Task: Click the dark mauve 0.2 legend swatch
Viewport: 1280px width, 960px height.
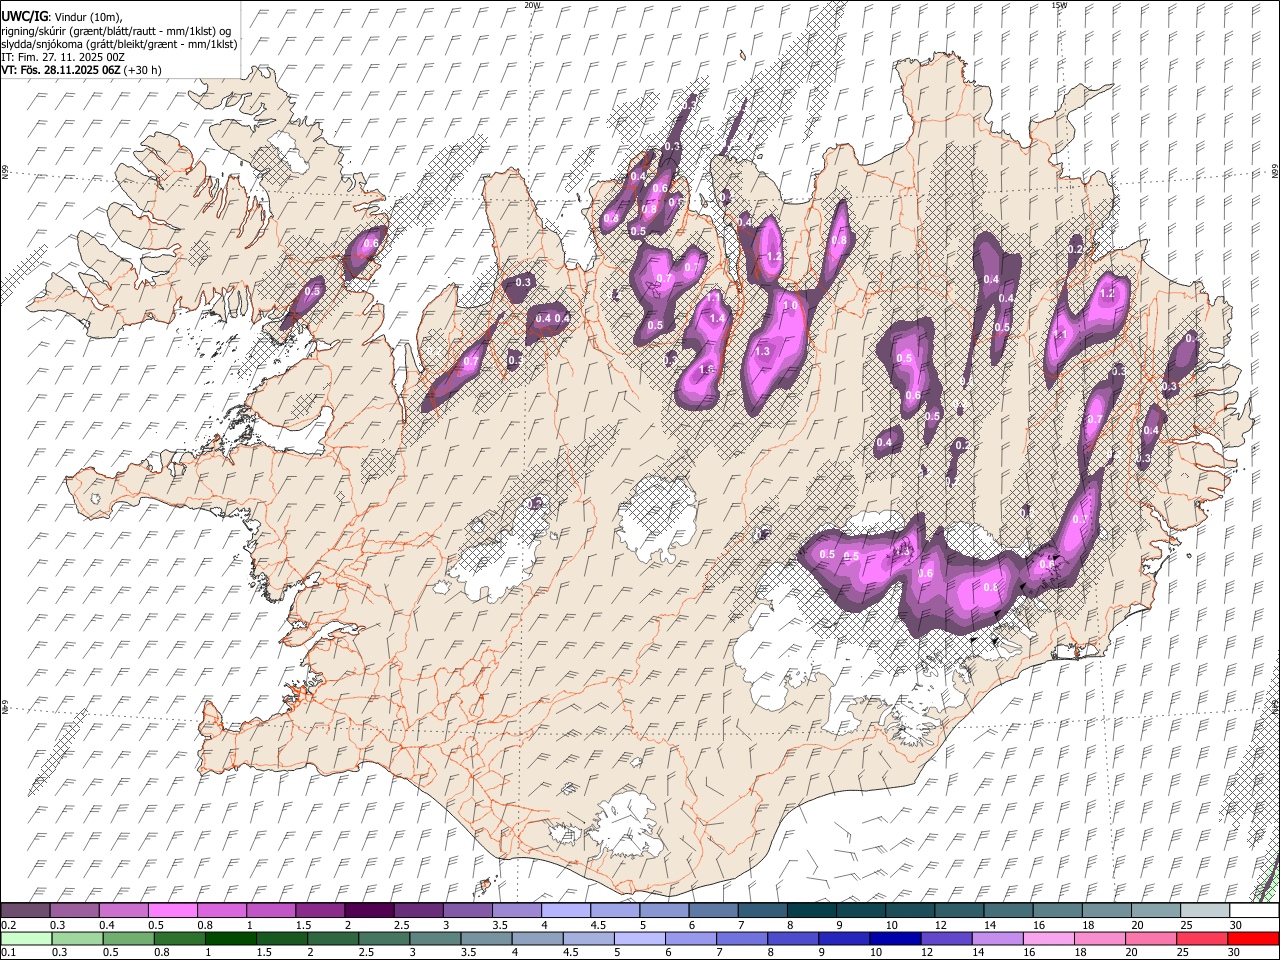Action: click(x=25, y=910)
